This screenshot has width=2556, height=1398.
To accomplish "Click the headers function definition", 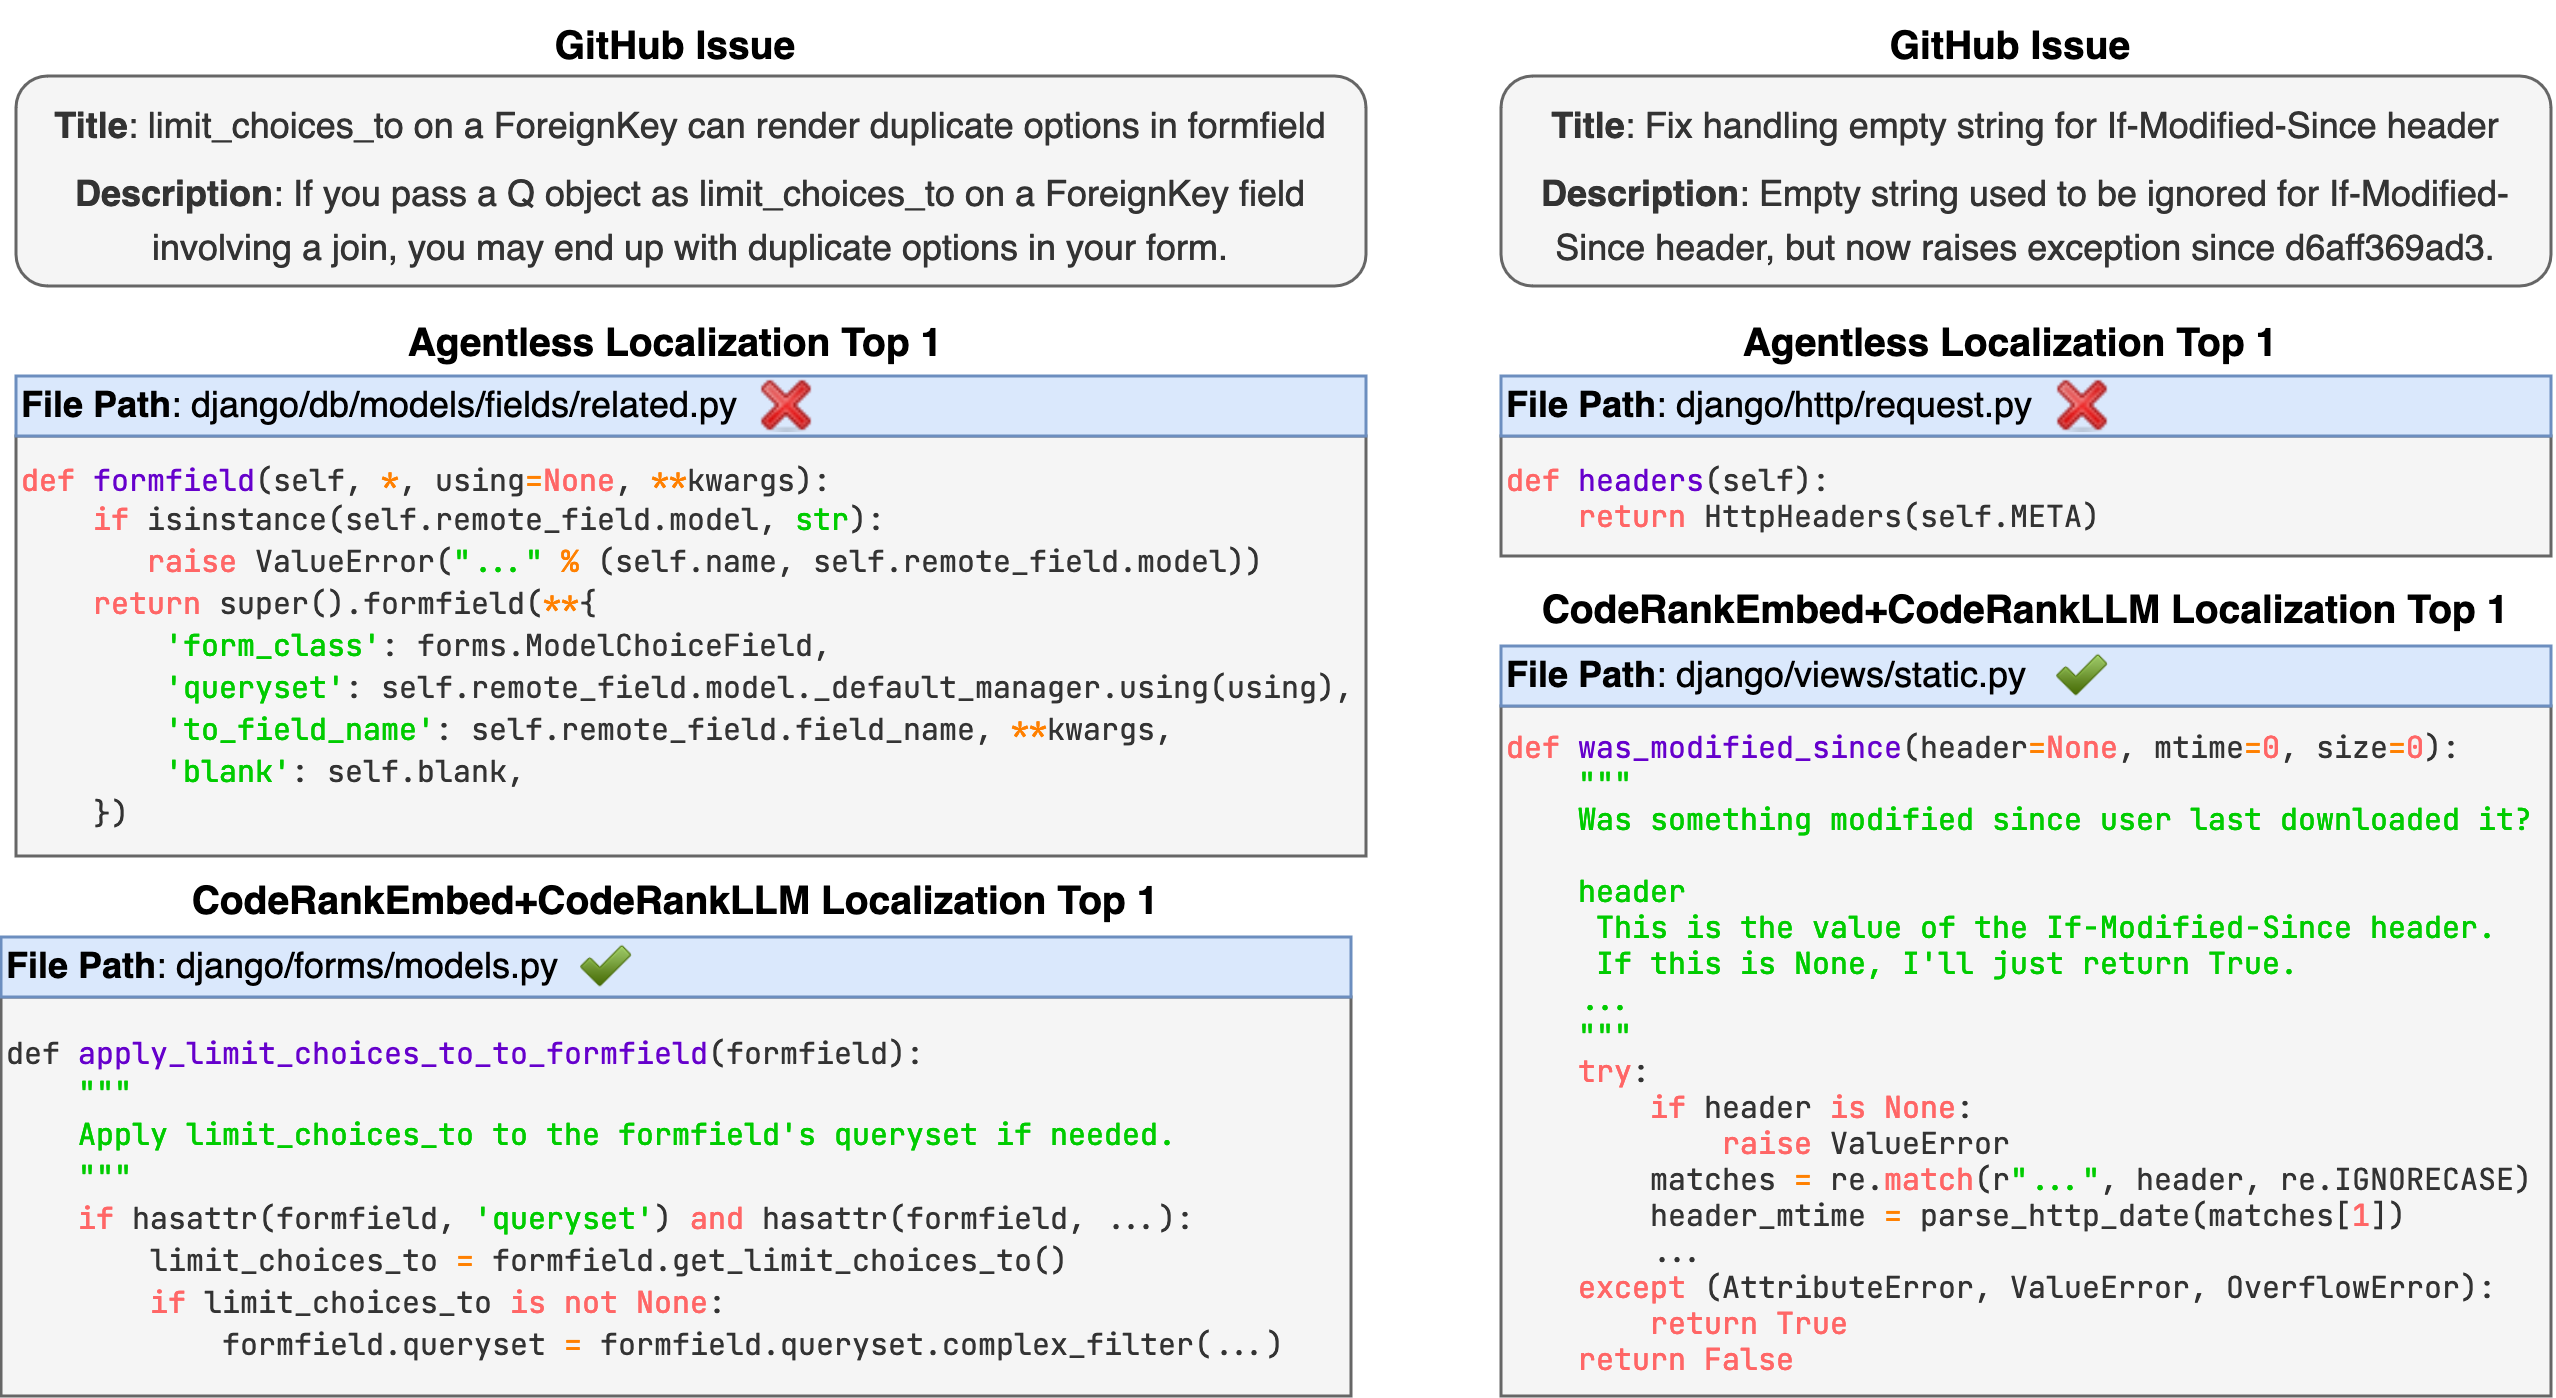I will (x=1640, y=481).
